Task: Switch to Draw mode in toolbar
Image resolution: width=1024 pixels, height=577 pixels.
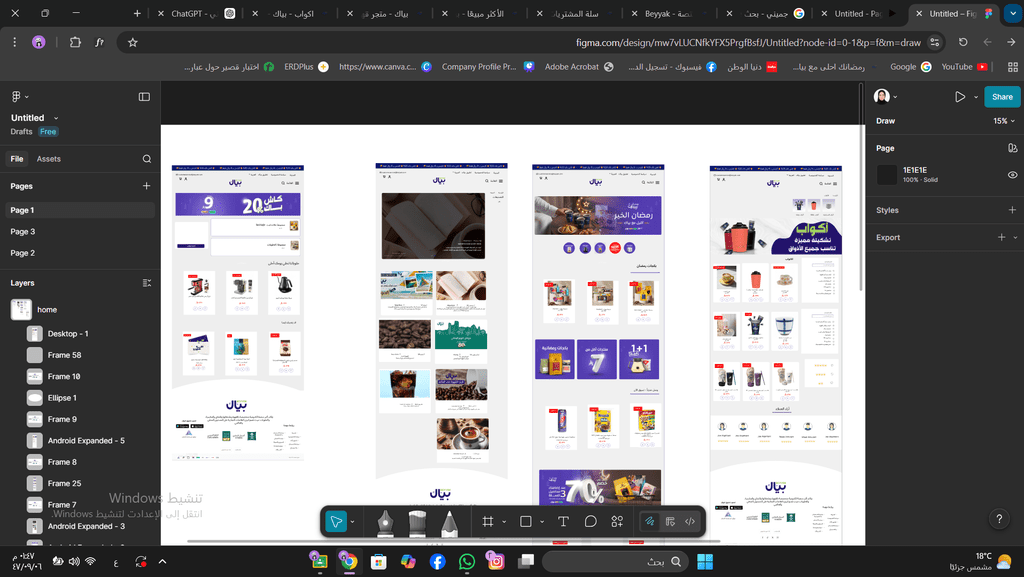Action: [650, 522]
